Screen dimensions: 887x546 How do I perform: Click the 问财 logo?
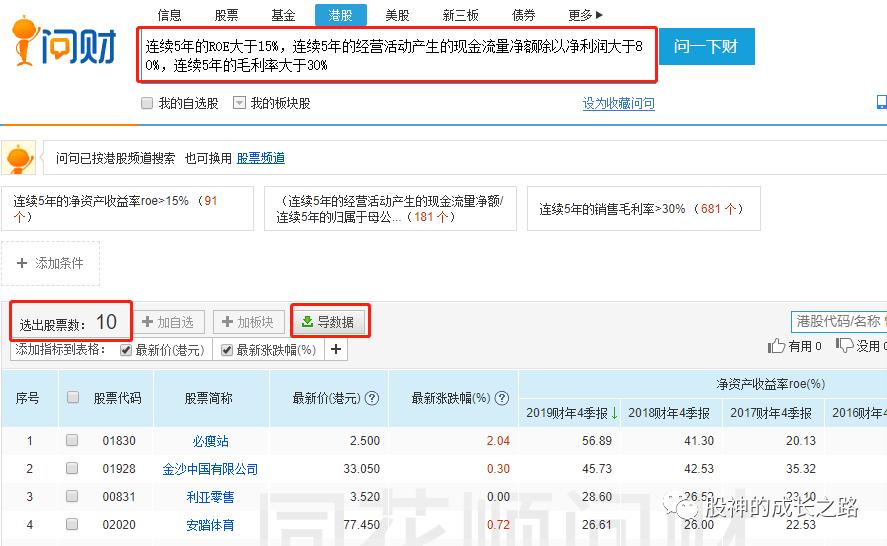64,42
